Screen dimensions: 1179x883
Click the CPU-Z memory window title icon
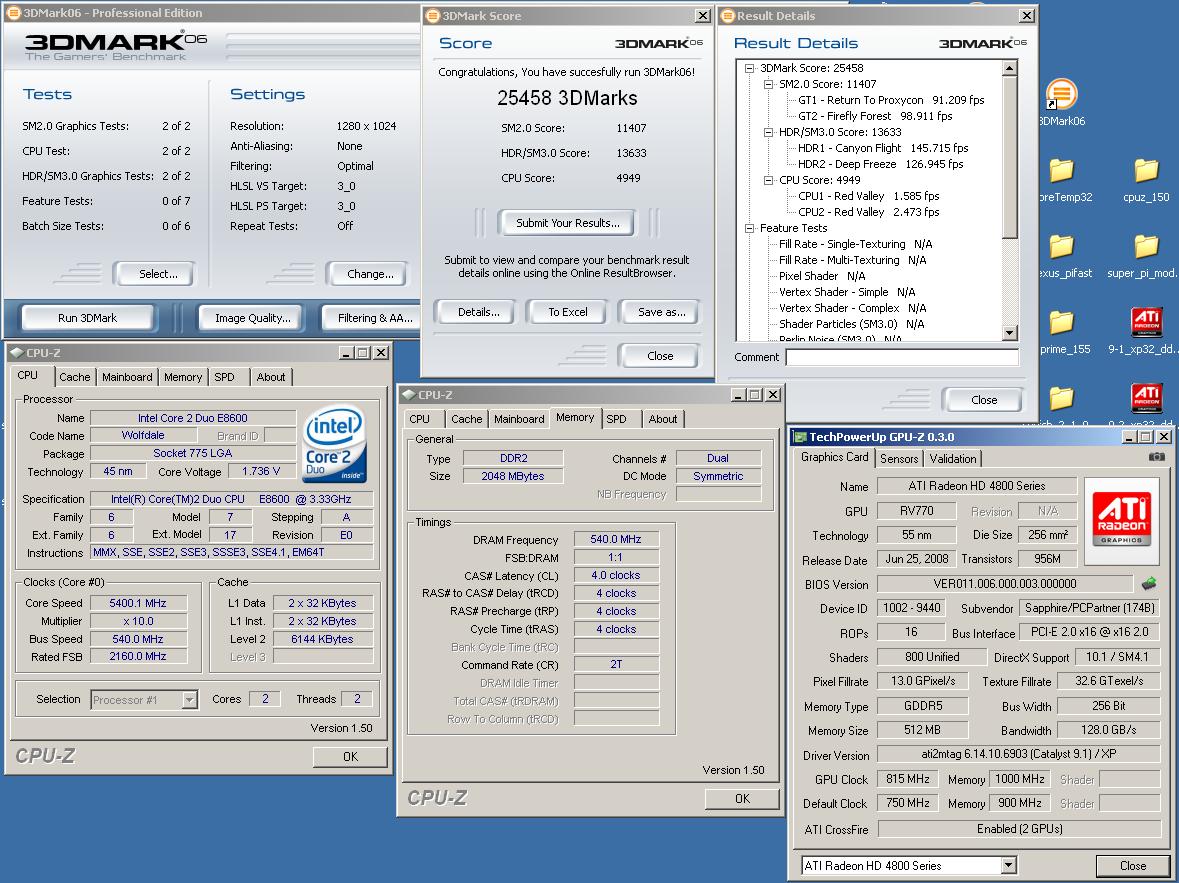(x=408, y=394)
